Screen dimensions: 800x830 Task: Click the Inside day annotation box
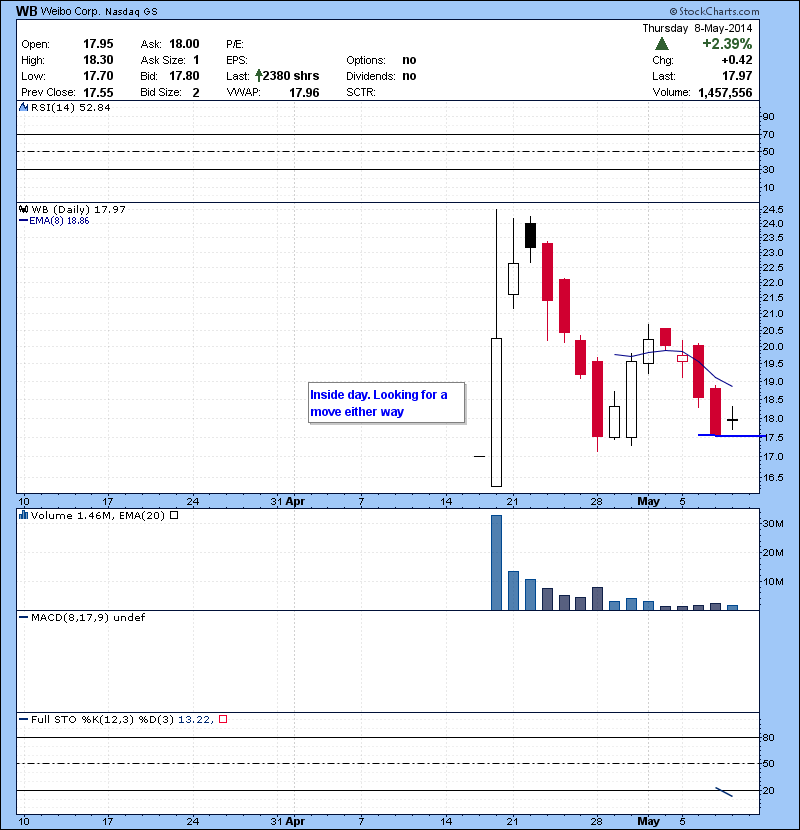point(386,403)
